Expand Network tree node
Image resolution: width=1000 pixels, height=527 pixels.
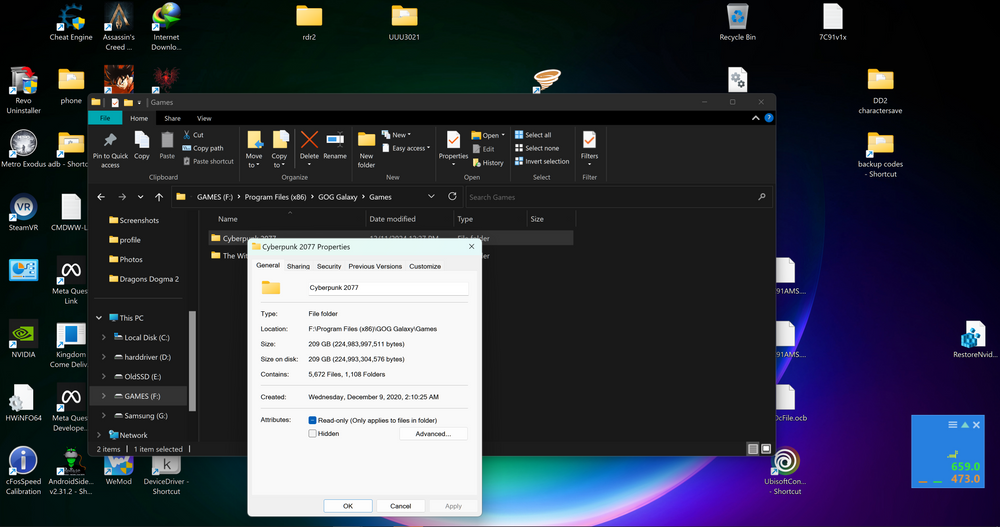click(x=99, y=435)
